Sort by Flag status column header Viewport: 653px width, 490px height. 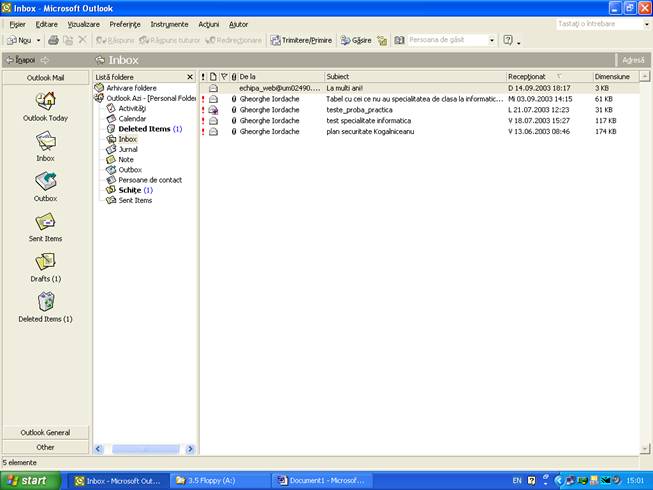click(224, 77)
